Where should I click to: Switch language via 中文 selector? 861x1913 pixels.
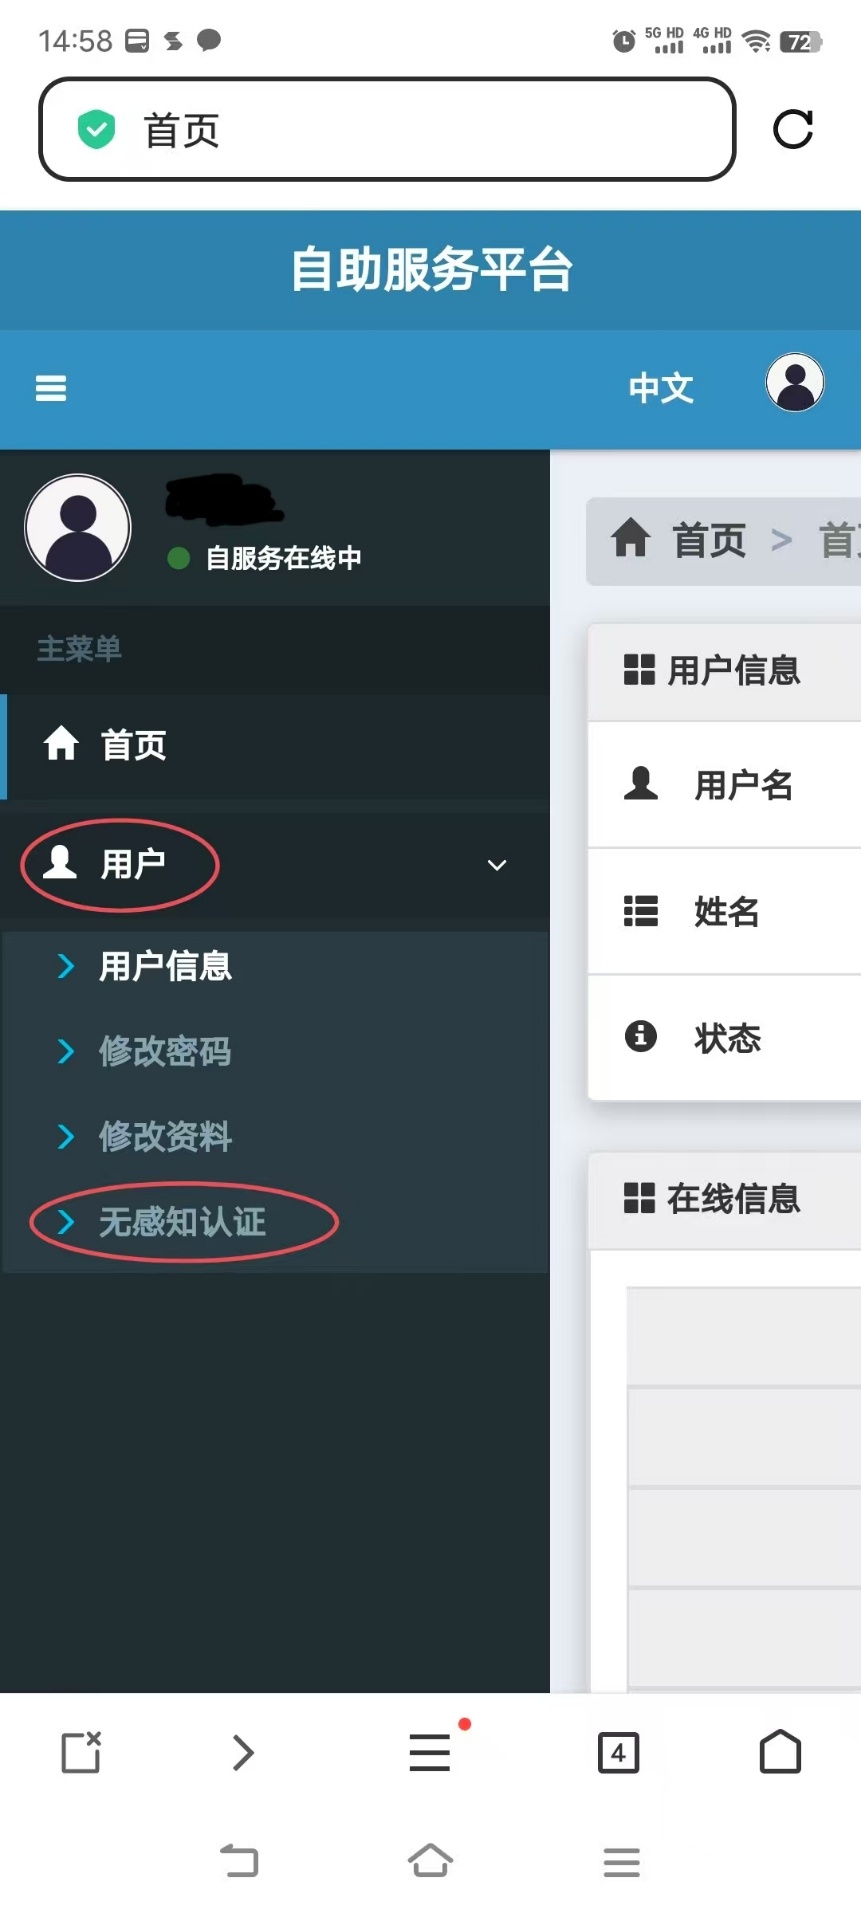(x=661, y=388)
